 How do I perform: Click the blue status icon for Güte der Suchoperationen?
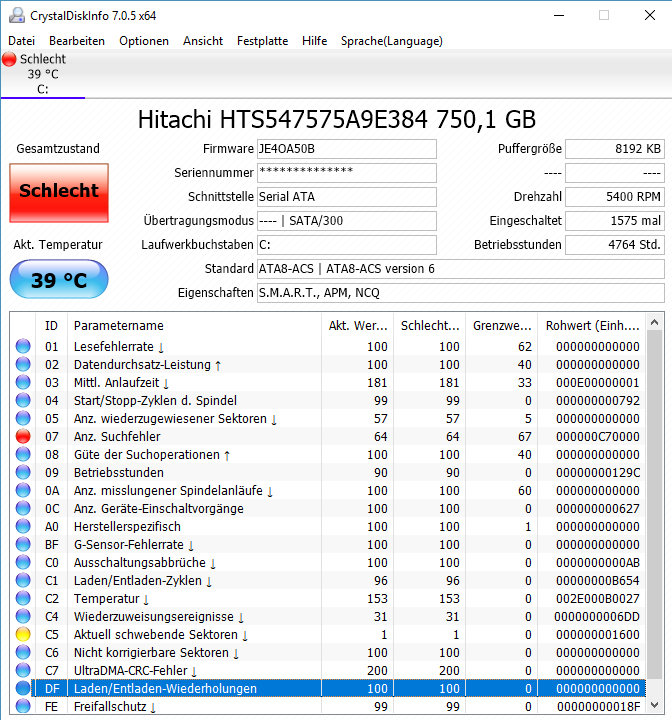23,454
